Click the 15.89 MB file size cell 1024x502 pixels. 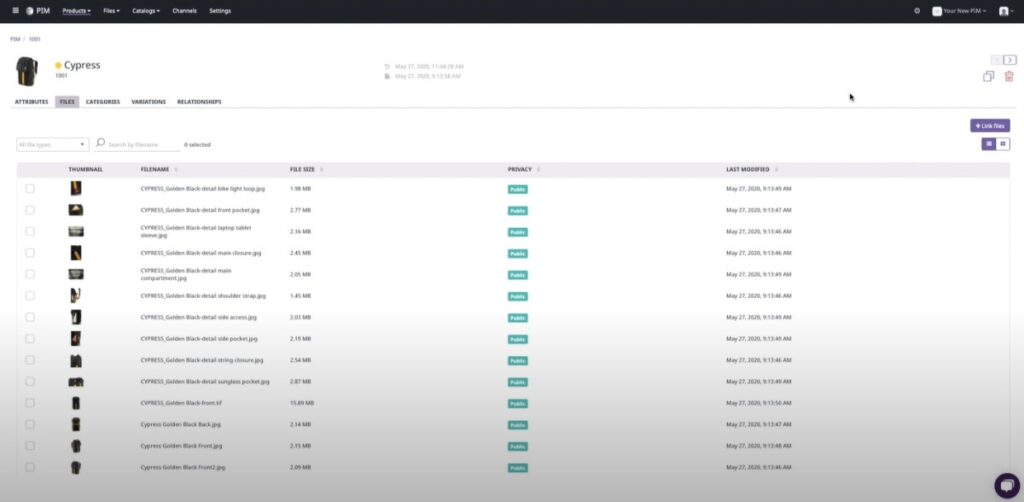302,403
